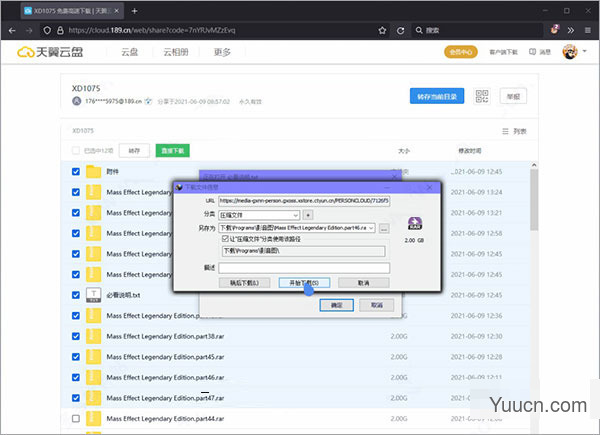The image size is (600, 435).
Task: Go back using the browser back arrow
Action: point(12,30)
